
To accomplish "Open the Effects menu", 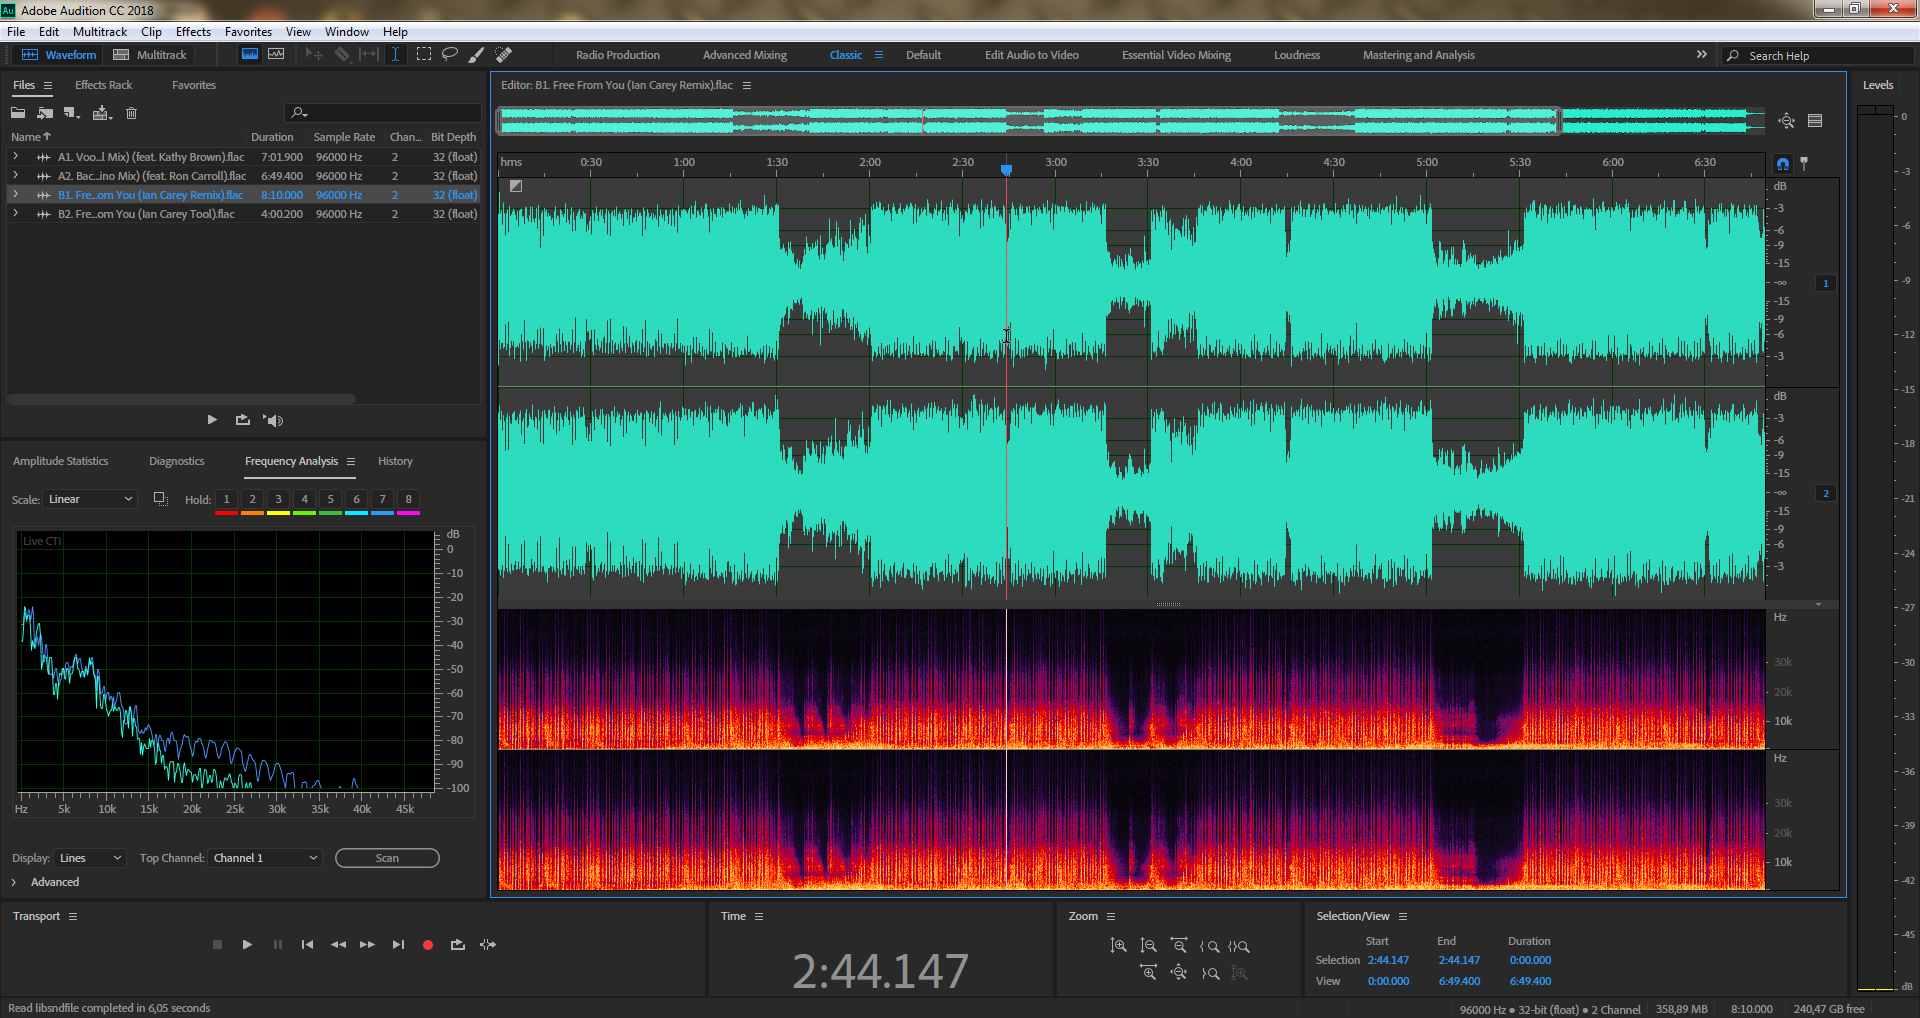I will tap(193, 32).
